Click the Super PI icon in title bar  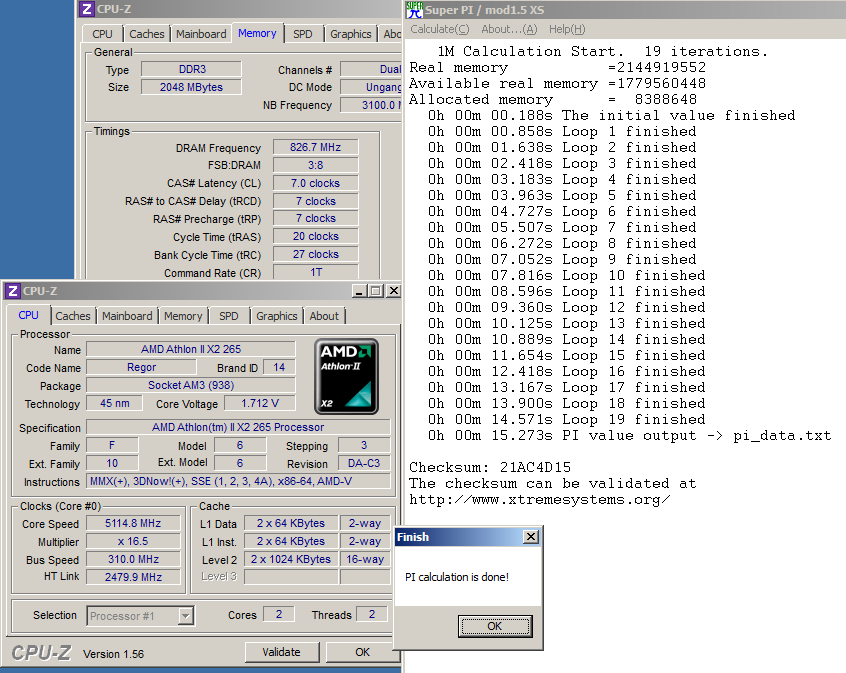click(414, 10)
